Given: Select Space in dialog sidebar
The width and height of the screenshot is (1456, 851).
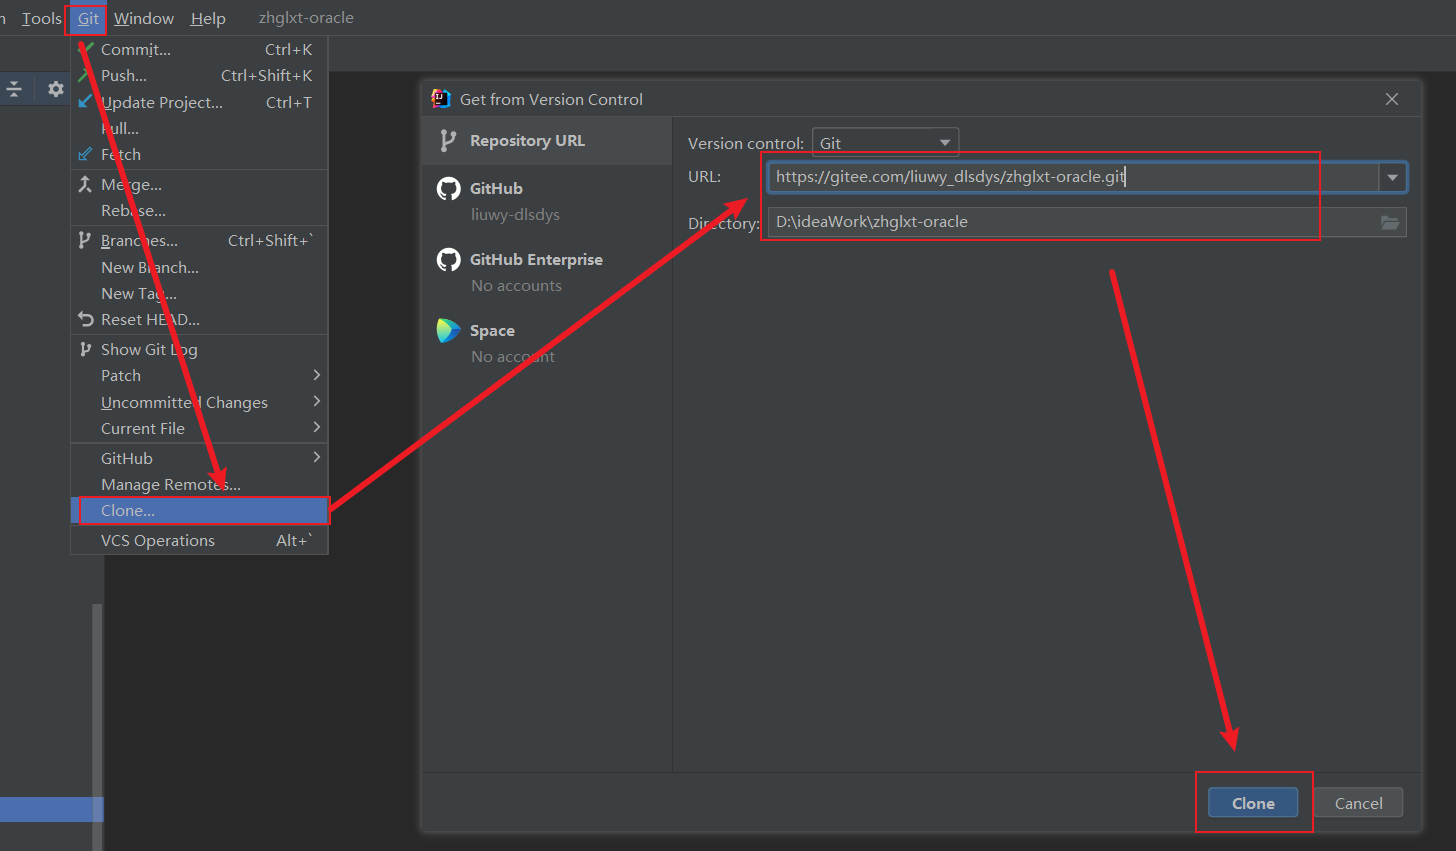Looking at the screenshot, I should point(547,343).
